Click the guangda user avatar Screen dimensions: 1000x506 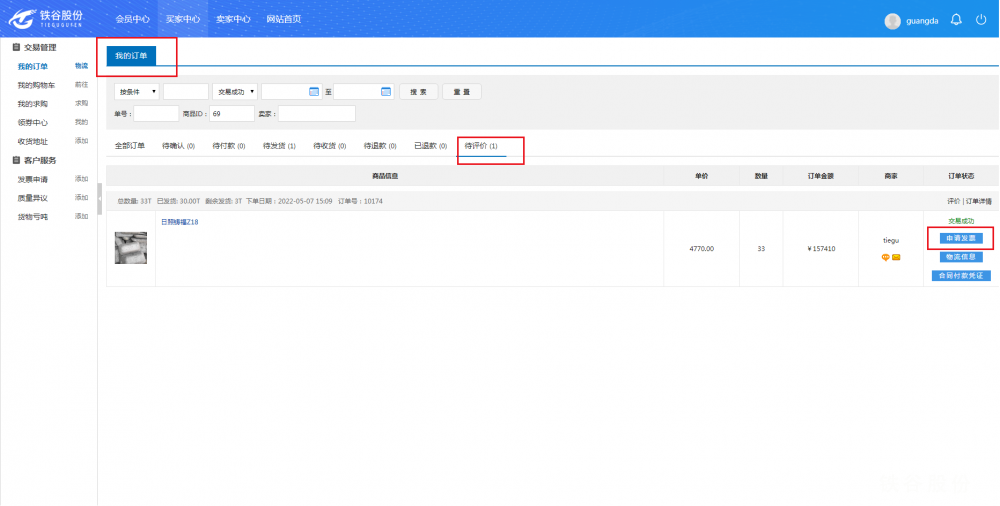click(x=893, y=21)
